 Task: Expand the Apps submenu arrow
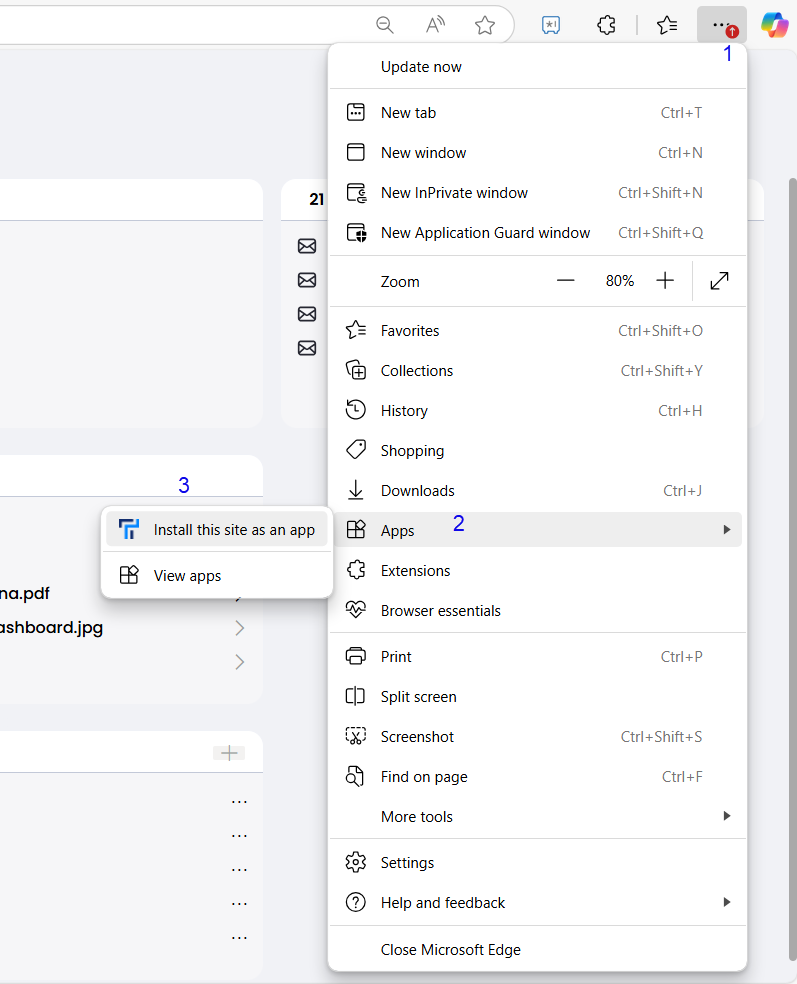click(727, 530)
